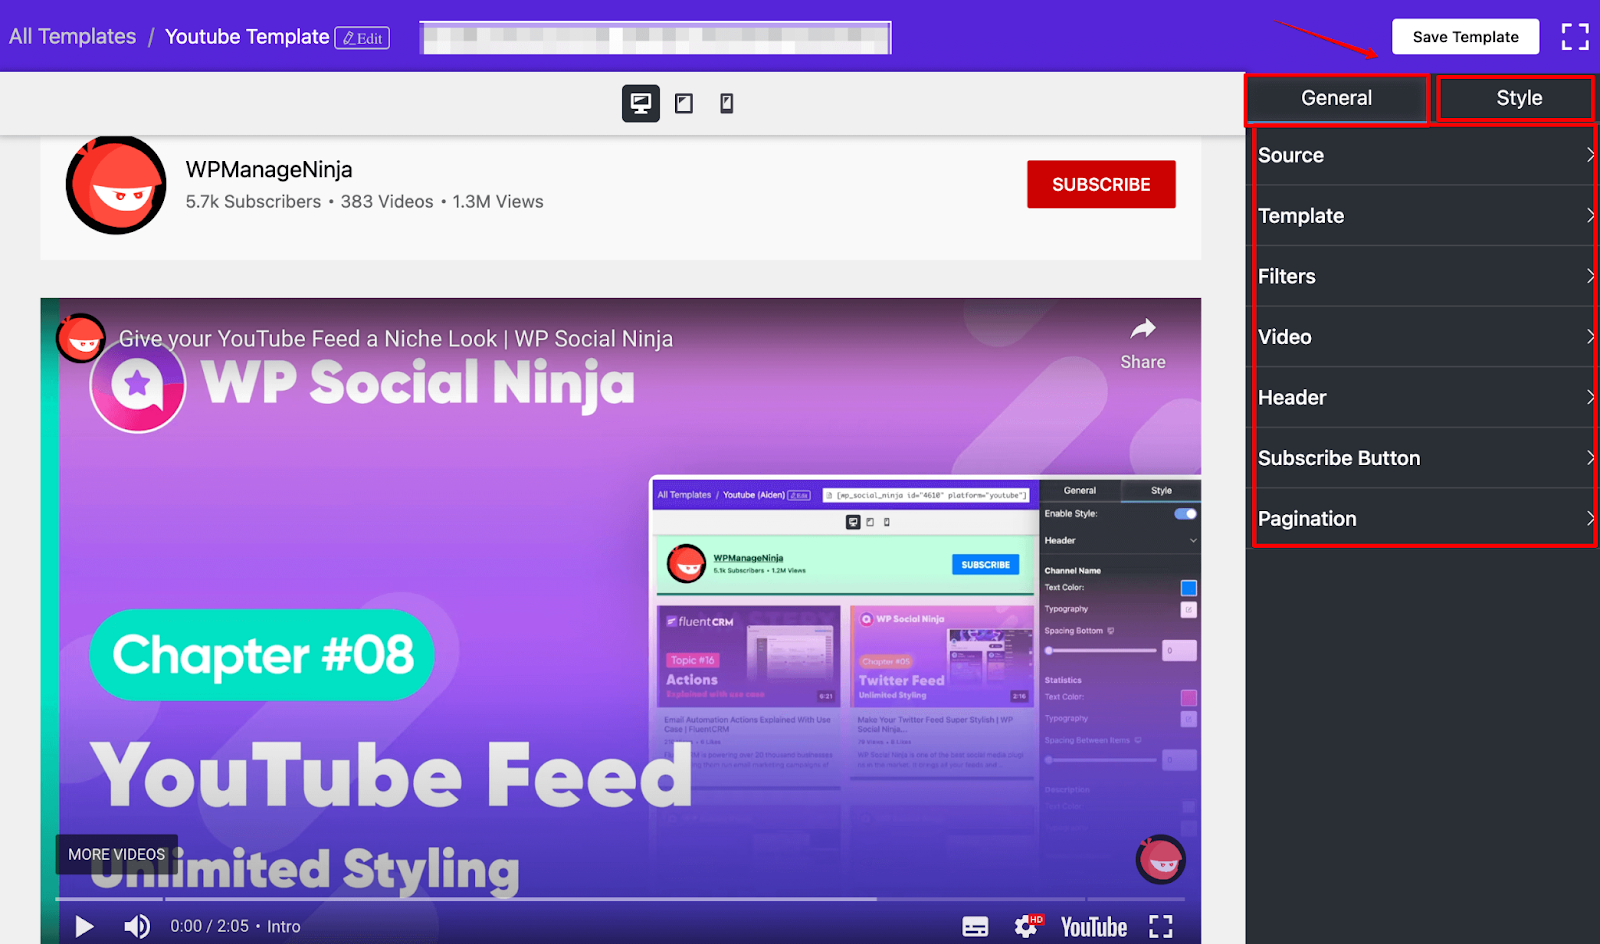Toggle video subtitles
The width and height of the screenshot is (1600, 944).
975,927
